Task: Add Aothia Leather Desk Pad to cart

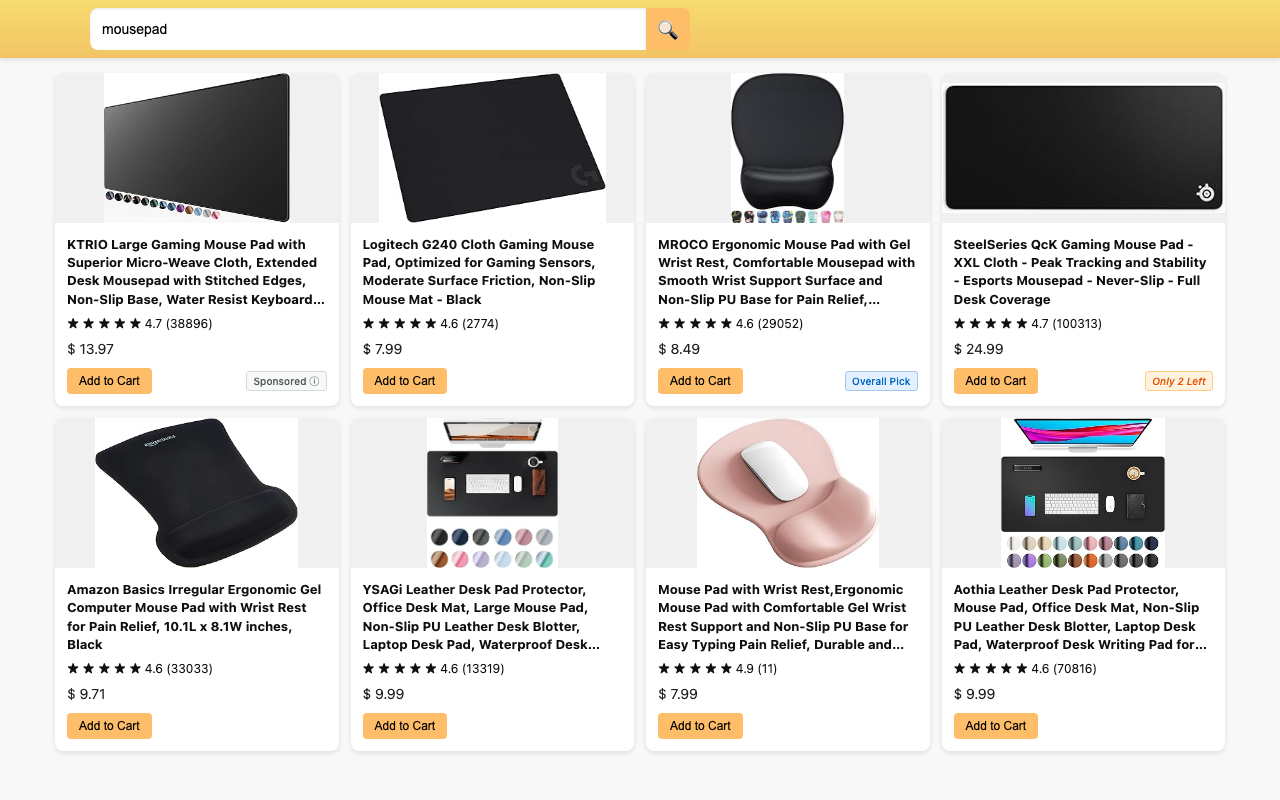Action: [x=995, y=726]
